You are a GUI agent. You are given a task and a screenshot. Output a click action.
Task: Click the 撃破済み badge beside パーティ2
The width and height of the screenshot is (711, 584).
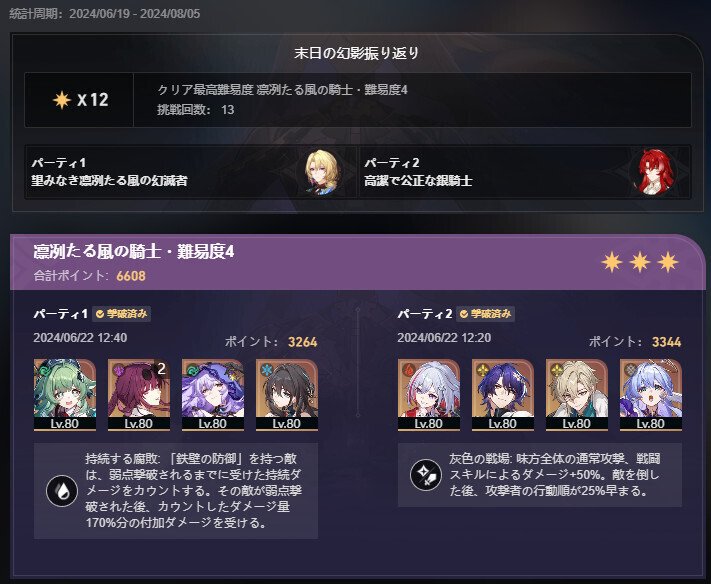pos(486,314)
